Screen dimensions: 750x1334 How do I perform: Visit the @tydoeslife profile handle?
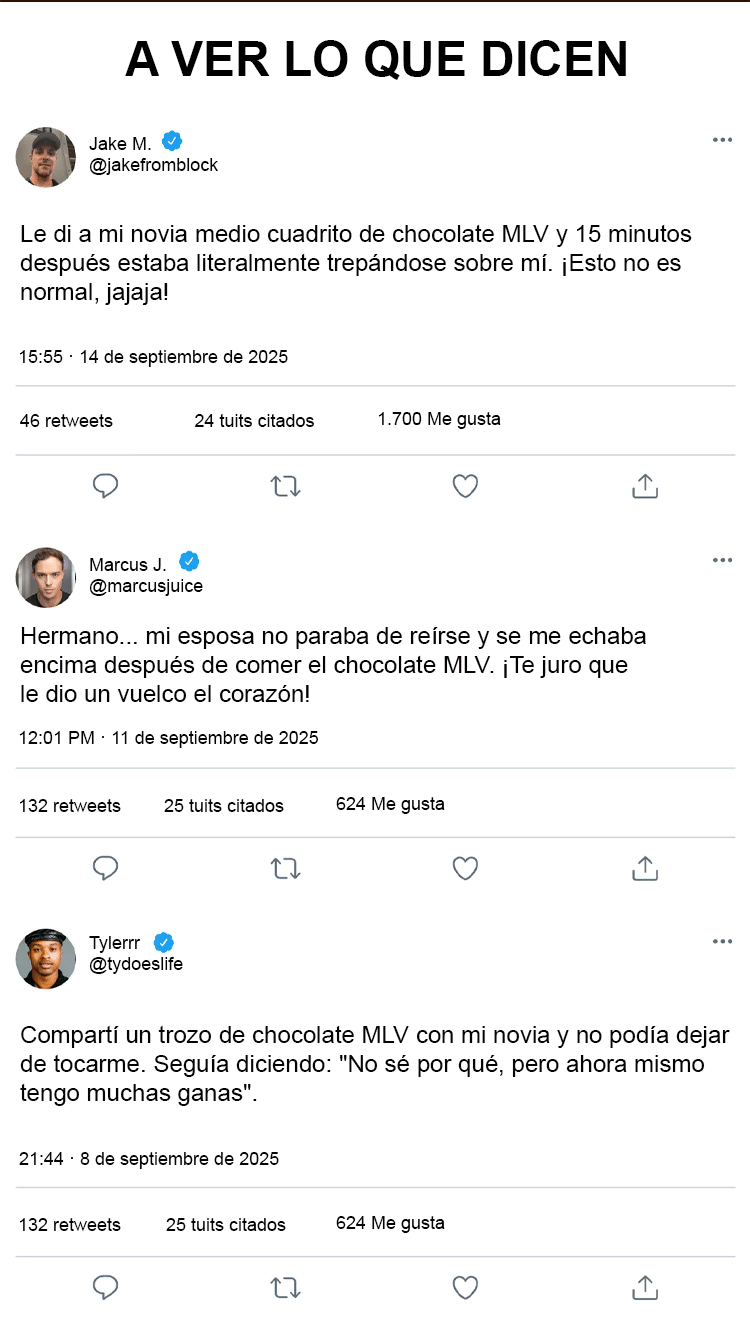[x=136, y=964]
